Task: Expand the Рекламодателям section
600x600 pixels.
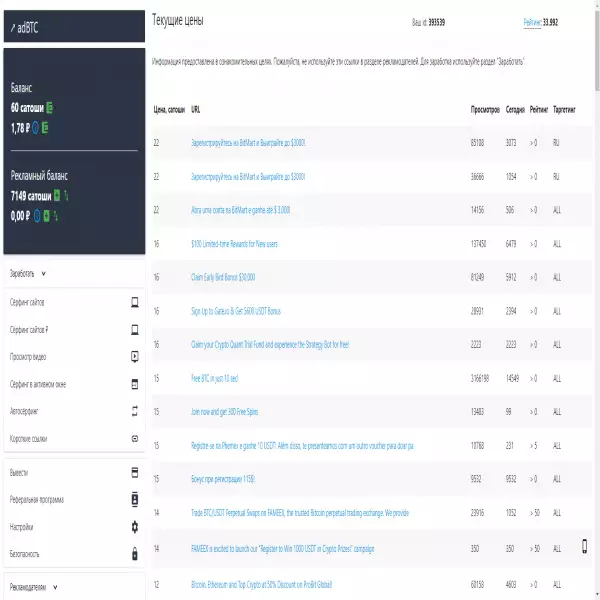Action: (33, 587)
